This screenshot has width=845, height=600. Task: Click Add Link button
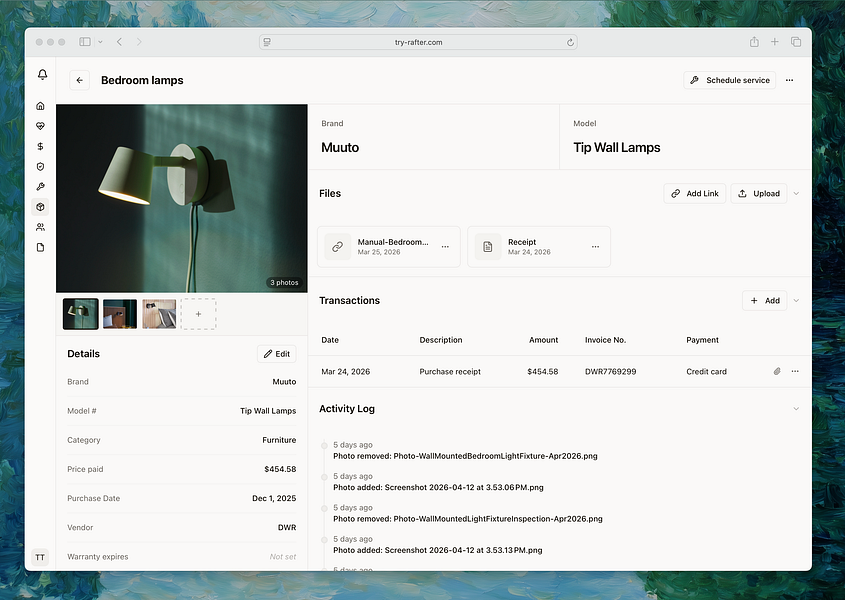[695, 194]
